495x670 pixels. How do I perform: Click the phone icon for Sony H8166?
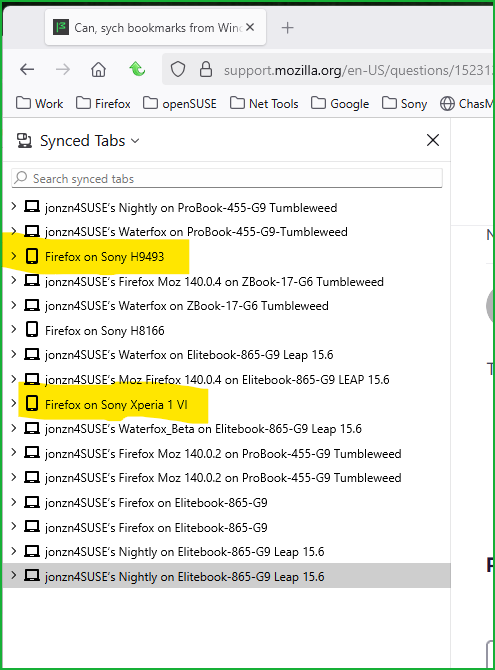pos(32,330)
